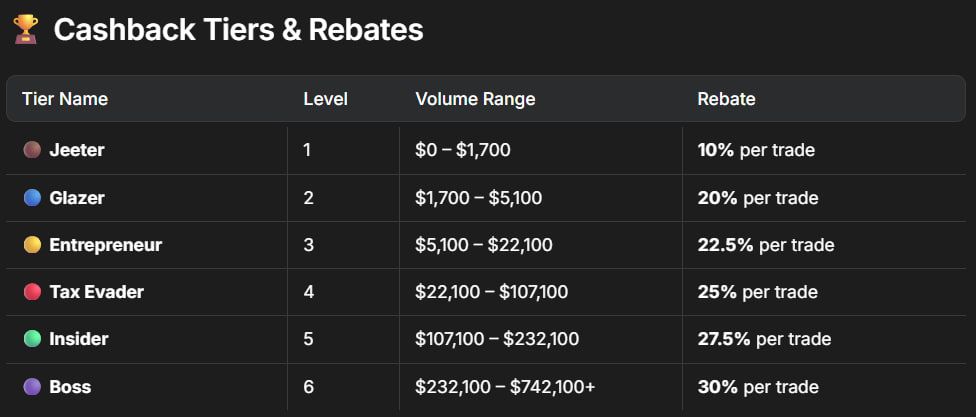Image resolution: width=976 pixels, height=417 pixels.
Task: Select the 22.5% per trade rebate cell
Action: point(765,245)
